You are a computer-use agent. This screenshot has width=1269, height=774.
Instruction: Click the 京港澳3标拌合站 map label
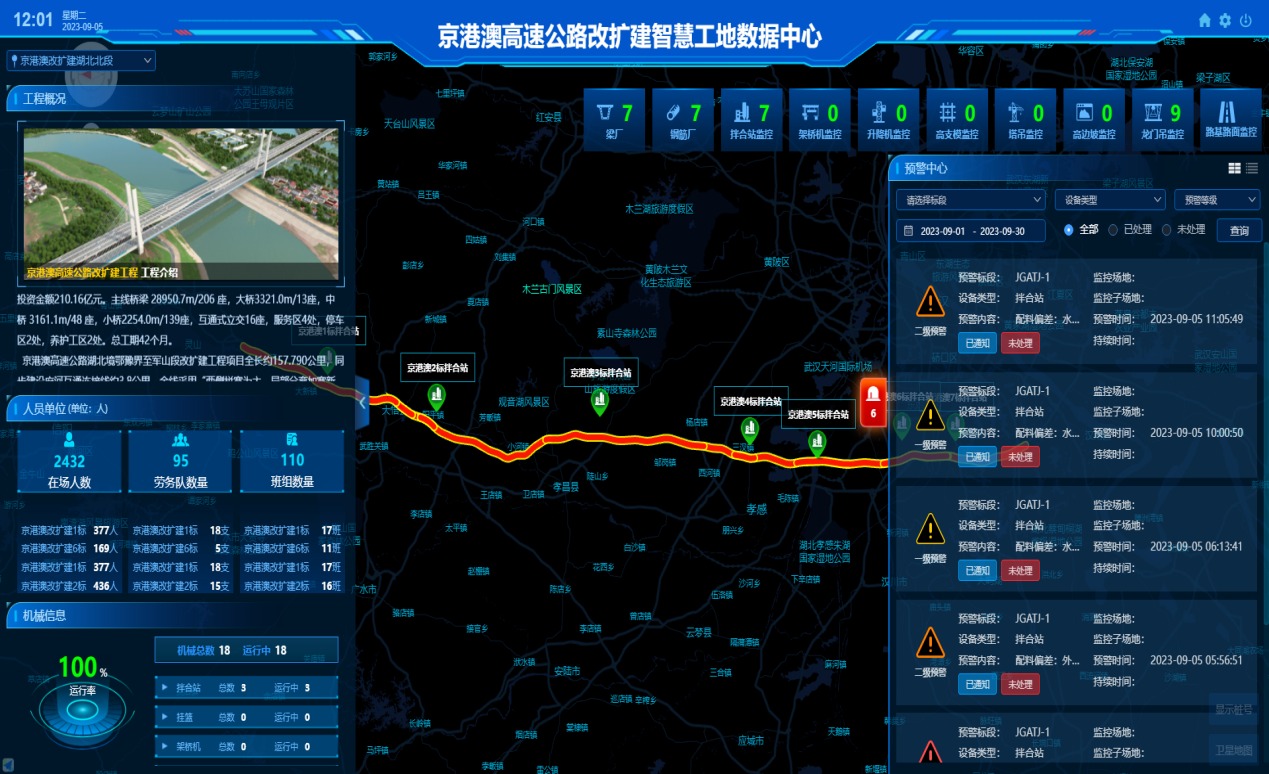(x=601, y=373)
